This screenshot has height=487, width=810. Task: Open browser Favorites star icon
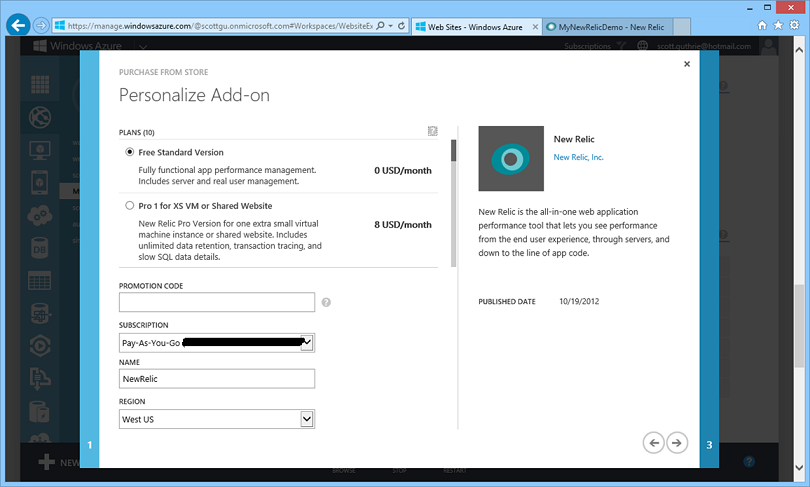click(778, 25)
